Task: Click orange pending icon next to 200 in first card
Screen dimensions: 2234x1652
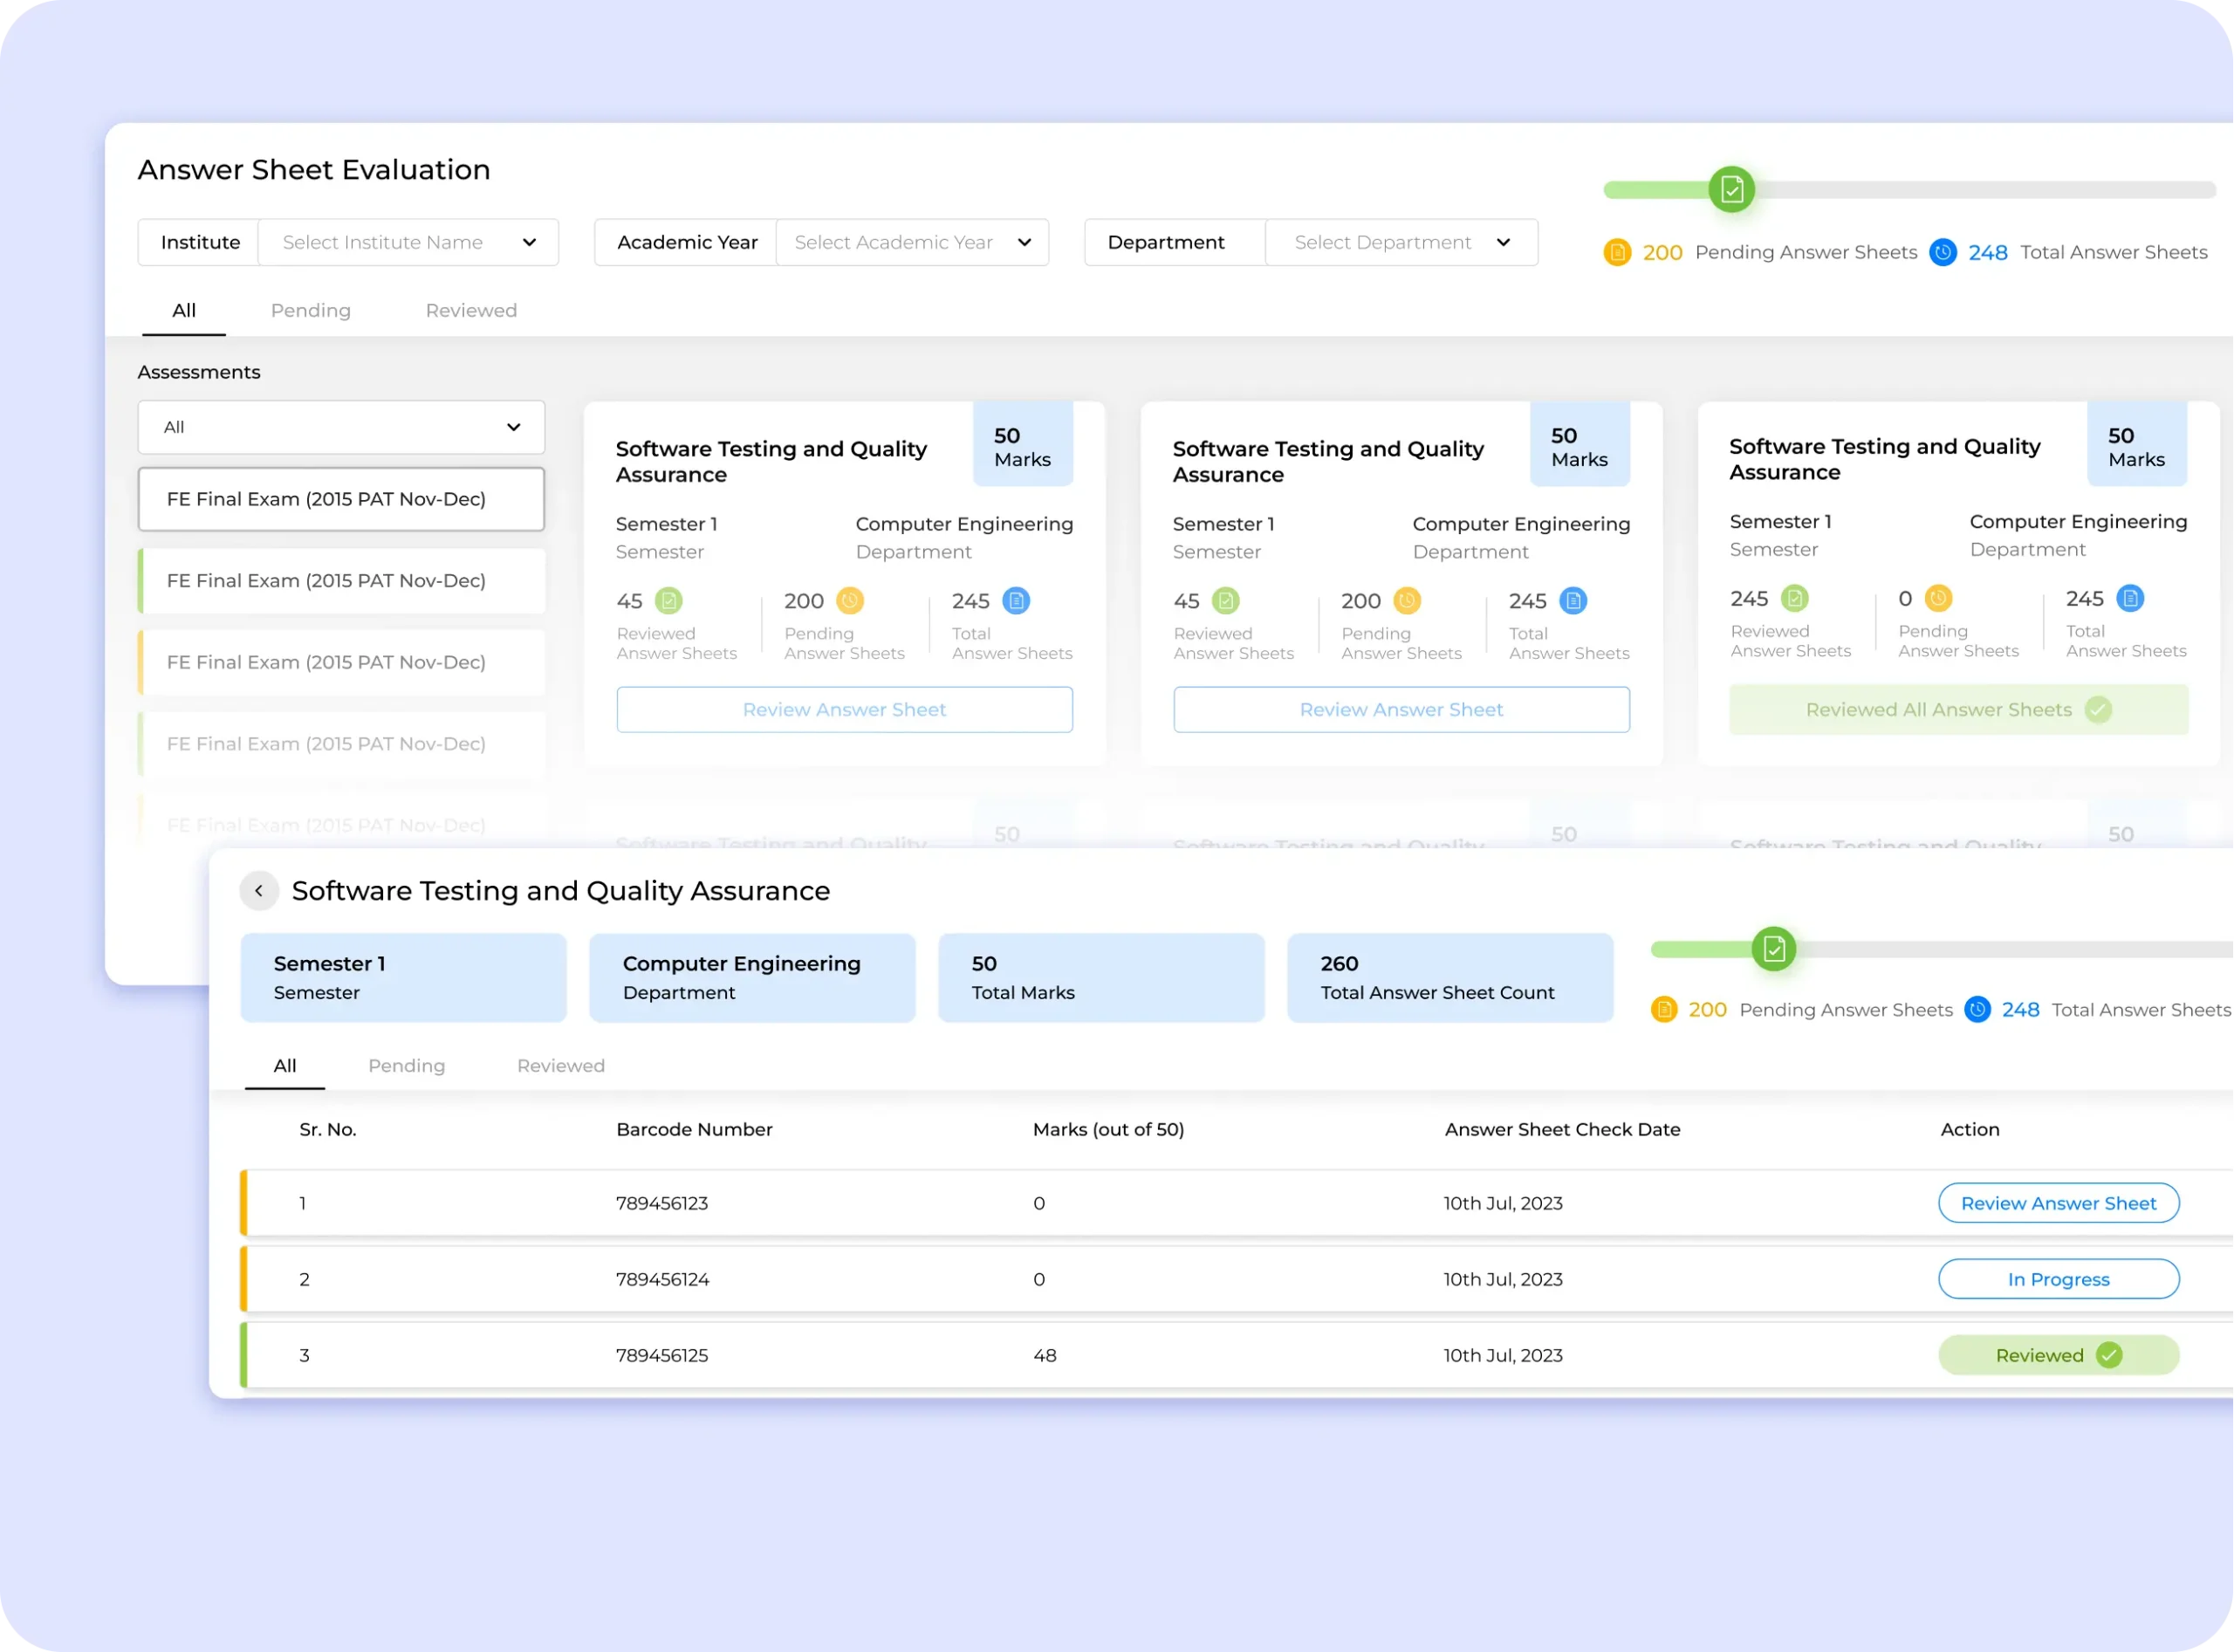Action: 850,601
